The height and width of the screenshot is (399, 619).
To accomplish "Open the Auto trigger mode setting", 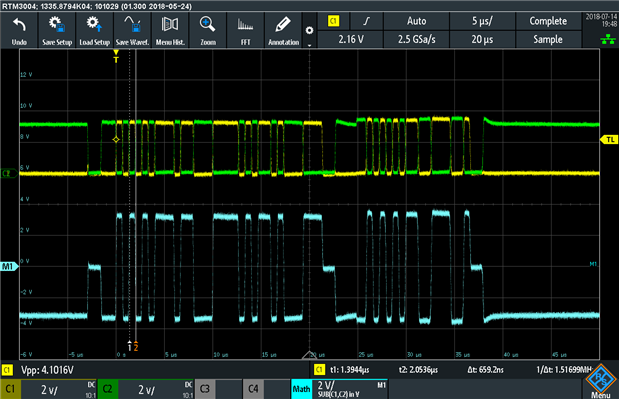I will (x=416, y=21).
